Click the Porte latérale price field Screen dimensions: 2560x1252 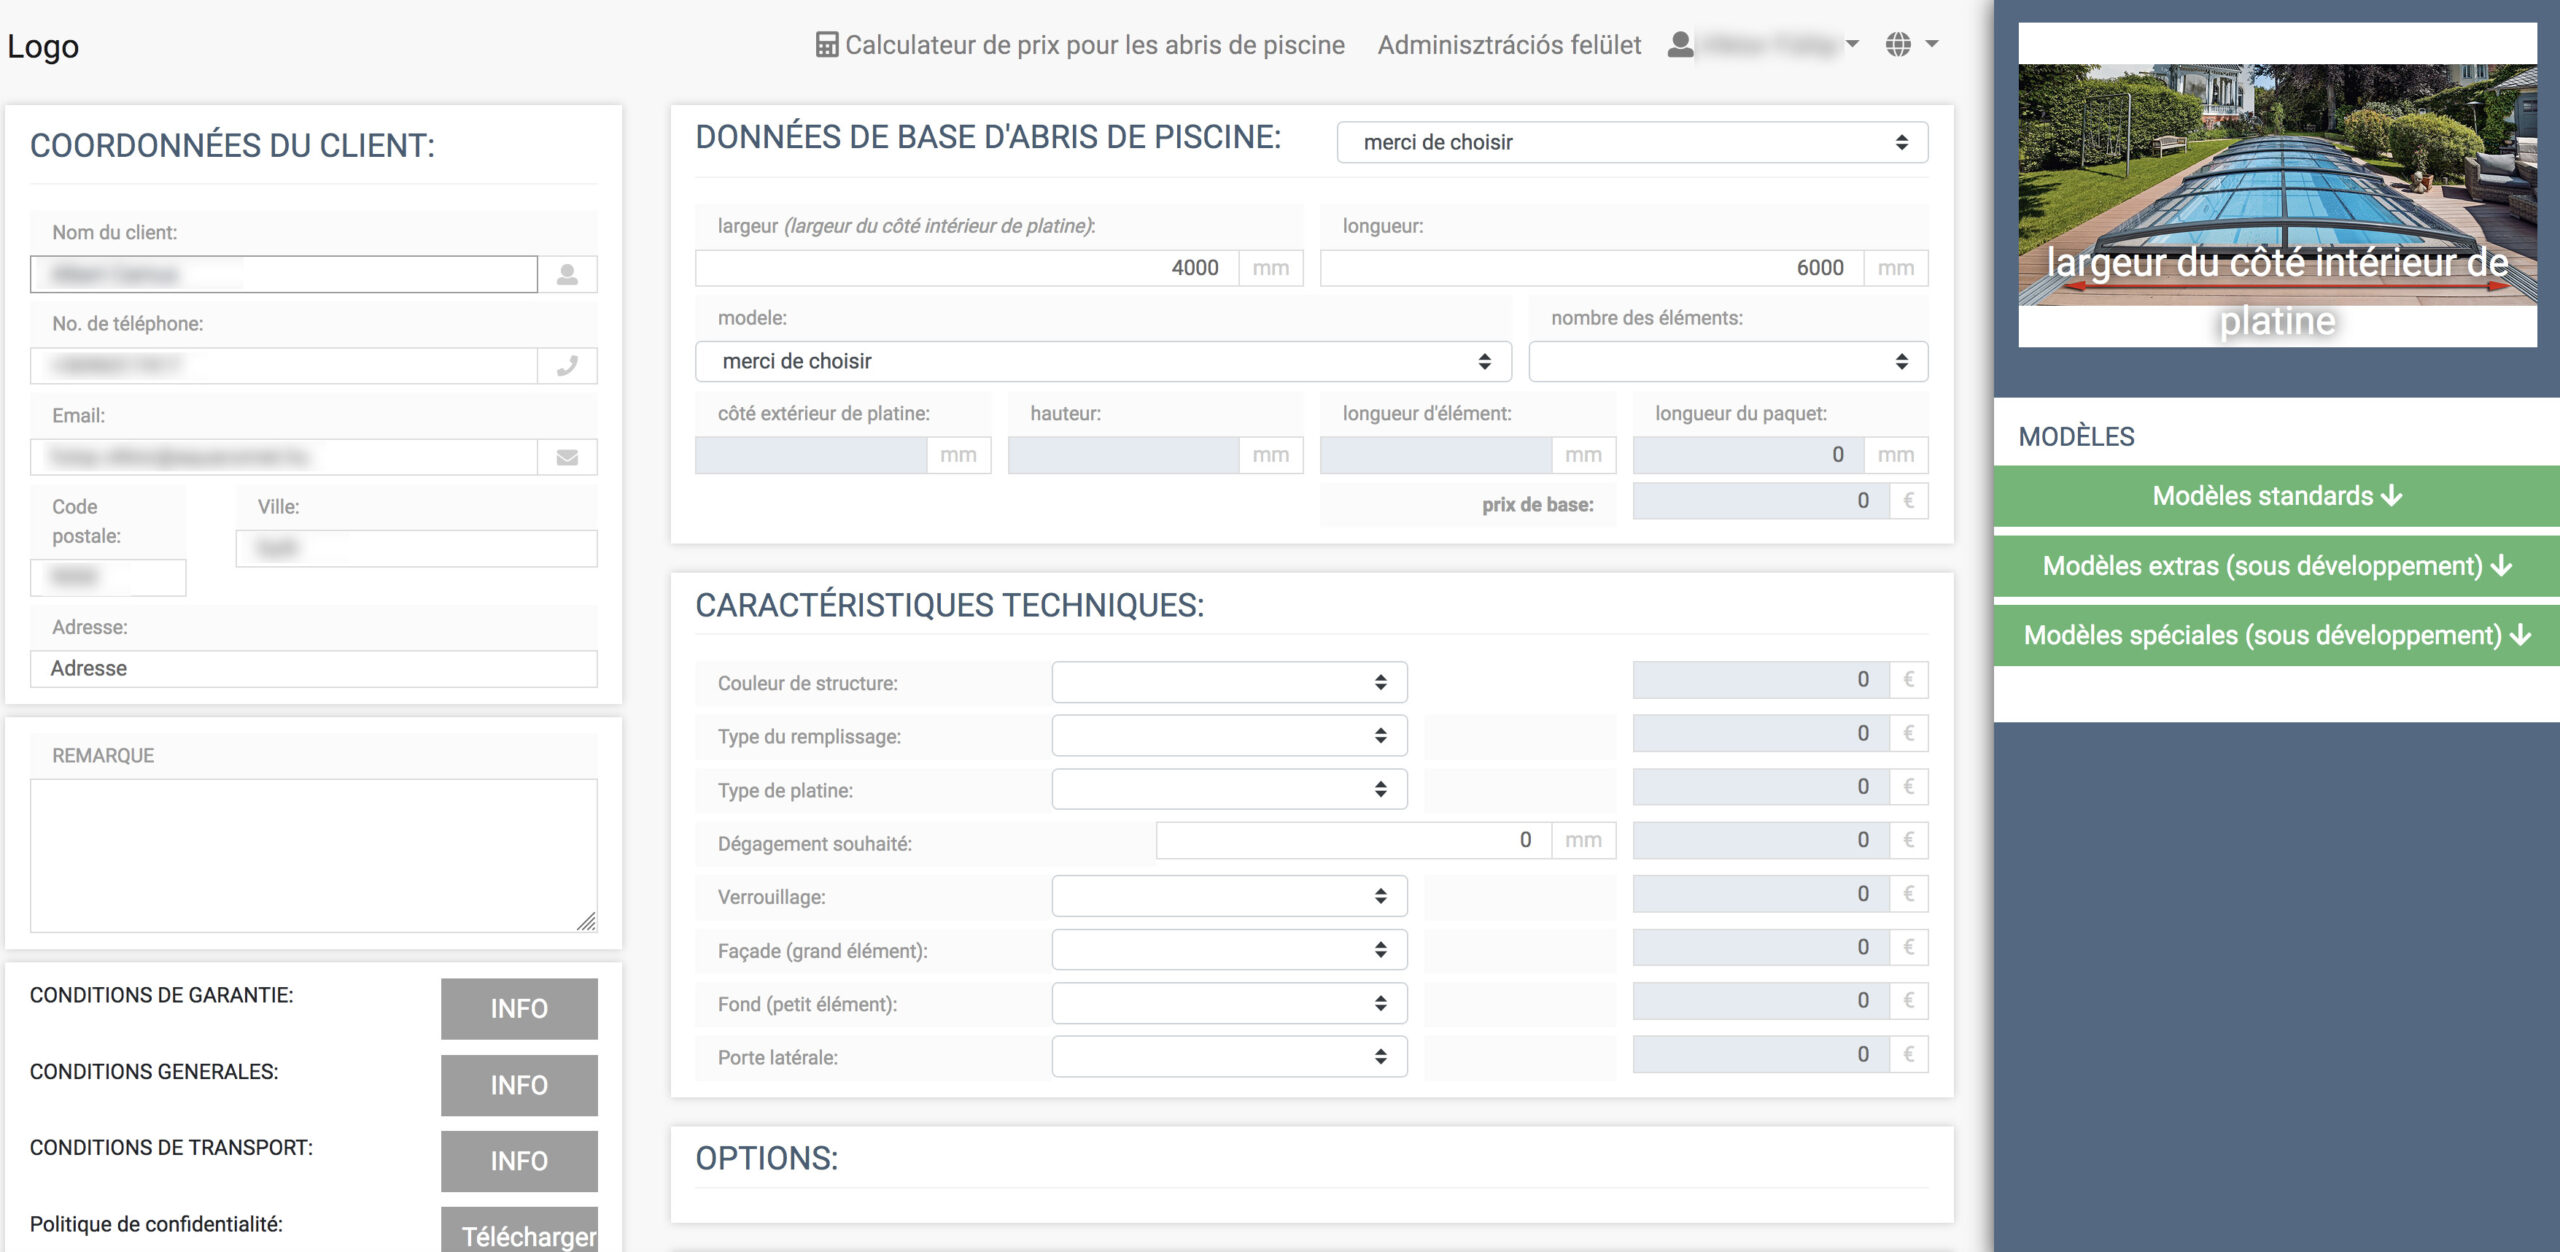(1762, 1054)
